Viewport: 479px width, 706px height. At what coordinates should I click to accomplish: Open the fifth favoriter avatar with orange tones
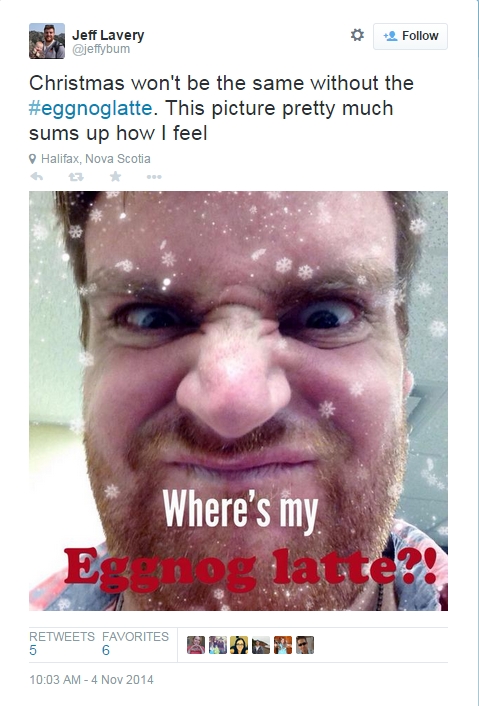(283, 645)
